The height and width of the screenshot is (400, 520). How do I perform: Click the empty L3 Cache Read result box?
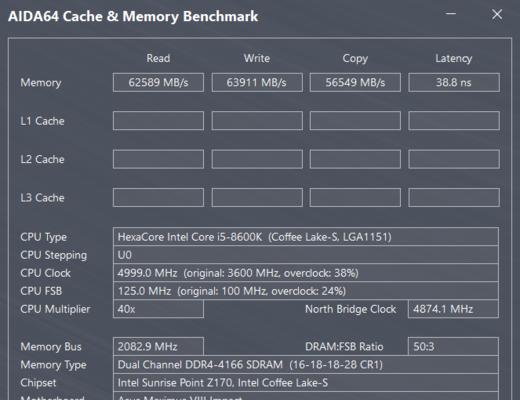(x=158, y=198)
